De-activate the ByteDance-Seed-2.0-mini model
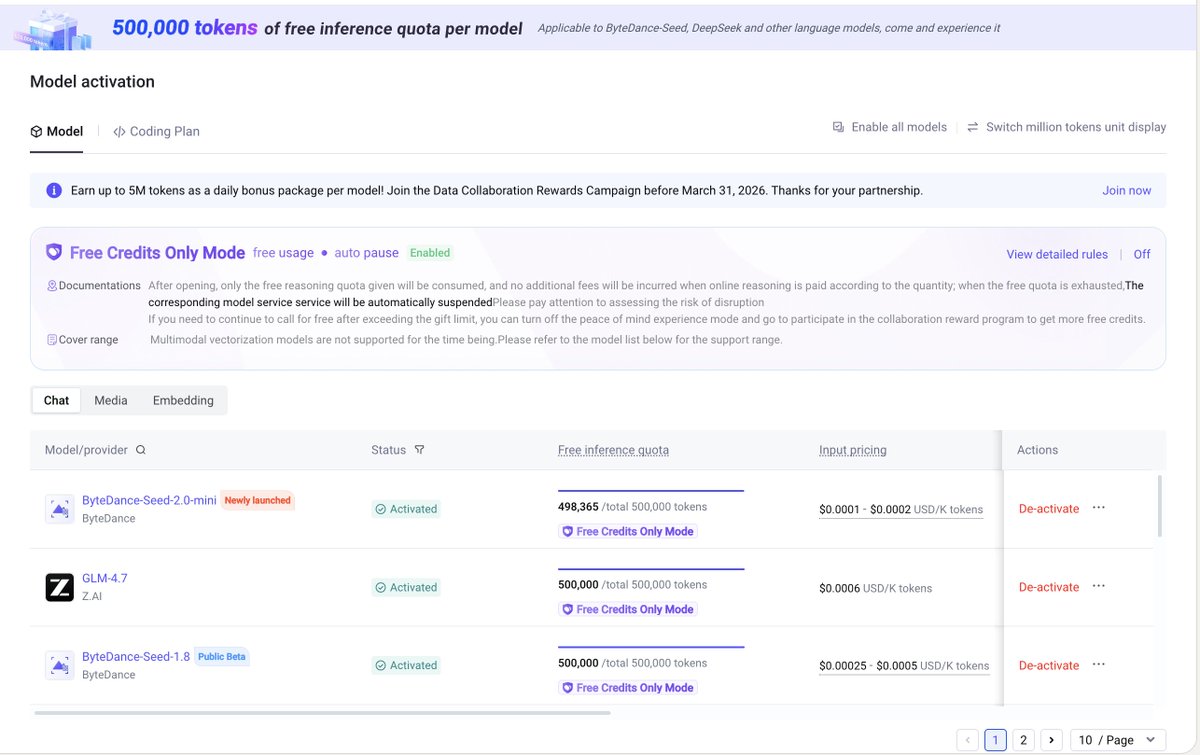1200x755 pixels. [1049, 509]
